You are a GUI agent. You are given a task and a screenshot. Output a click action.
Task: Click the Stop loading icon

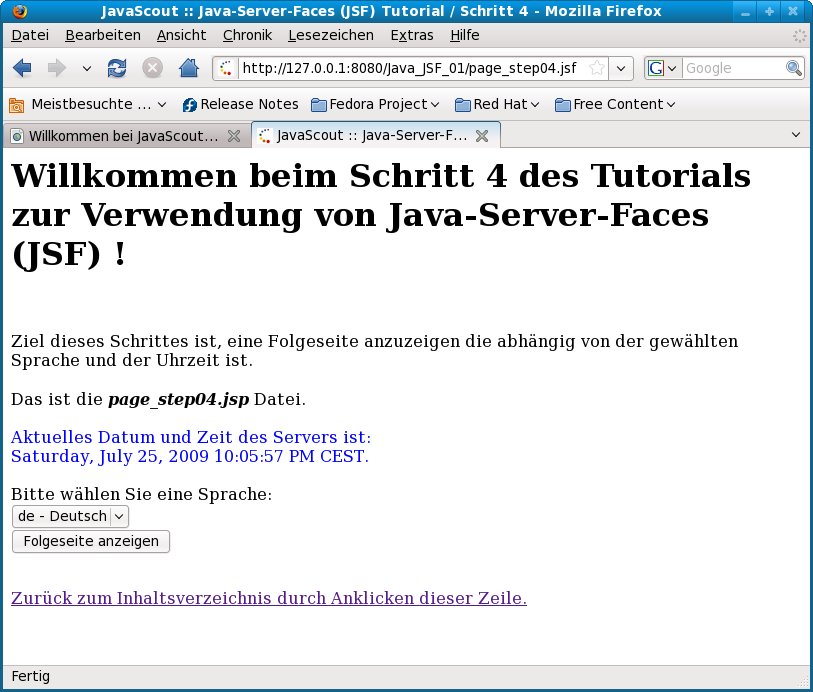(x=152, y=68)
